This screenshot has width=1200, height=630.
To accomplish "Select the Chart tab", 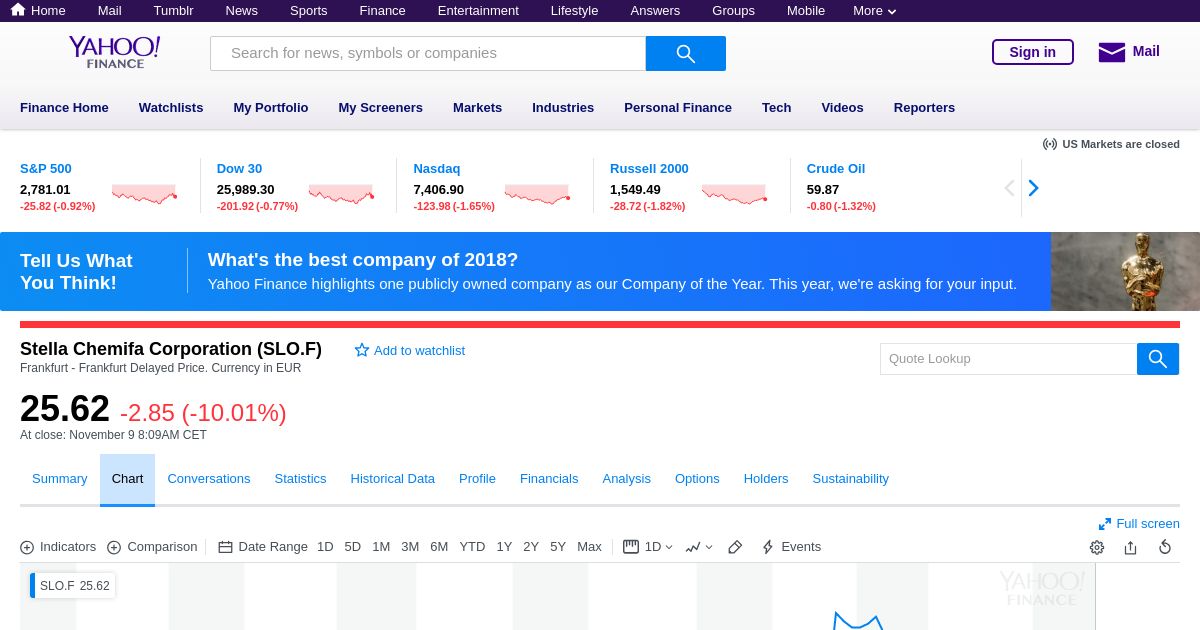I will click(x=127, y=479).
